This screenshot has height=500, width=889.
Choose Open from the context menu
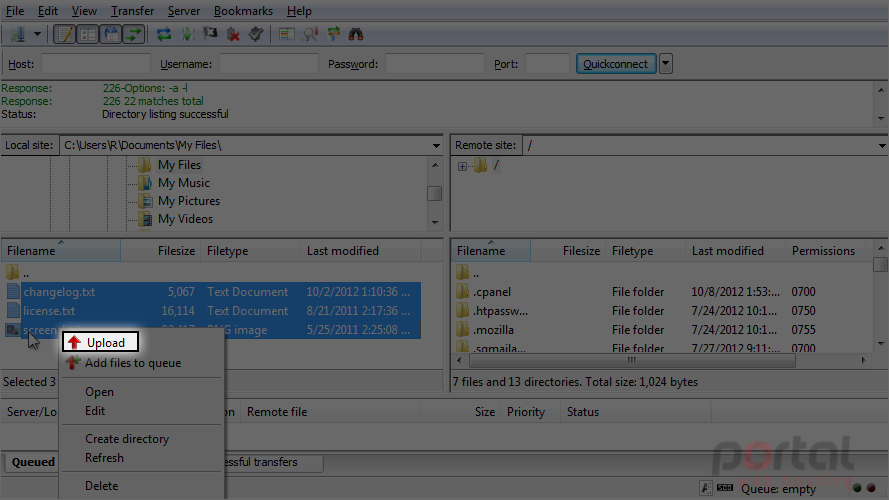pos(99,392)
